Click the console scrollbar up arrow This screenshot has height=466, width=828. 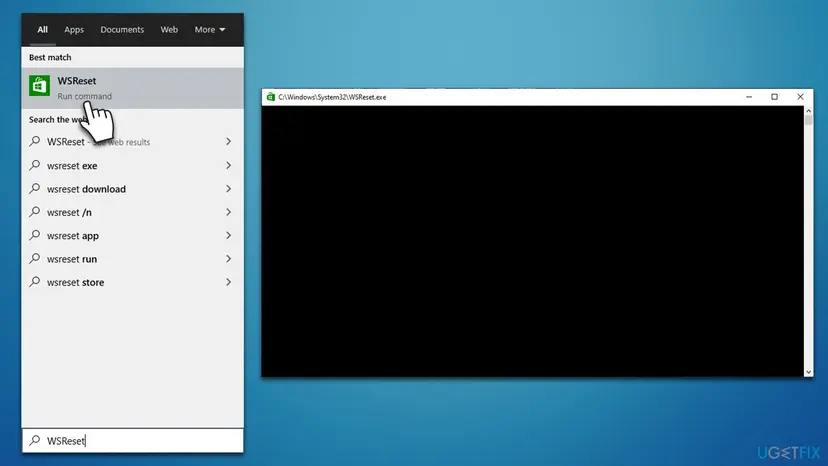tap(808, 111)
